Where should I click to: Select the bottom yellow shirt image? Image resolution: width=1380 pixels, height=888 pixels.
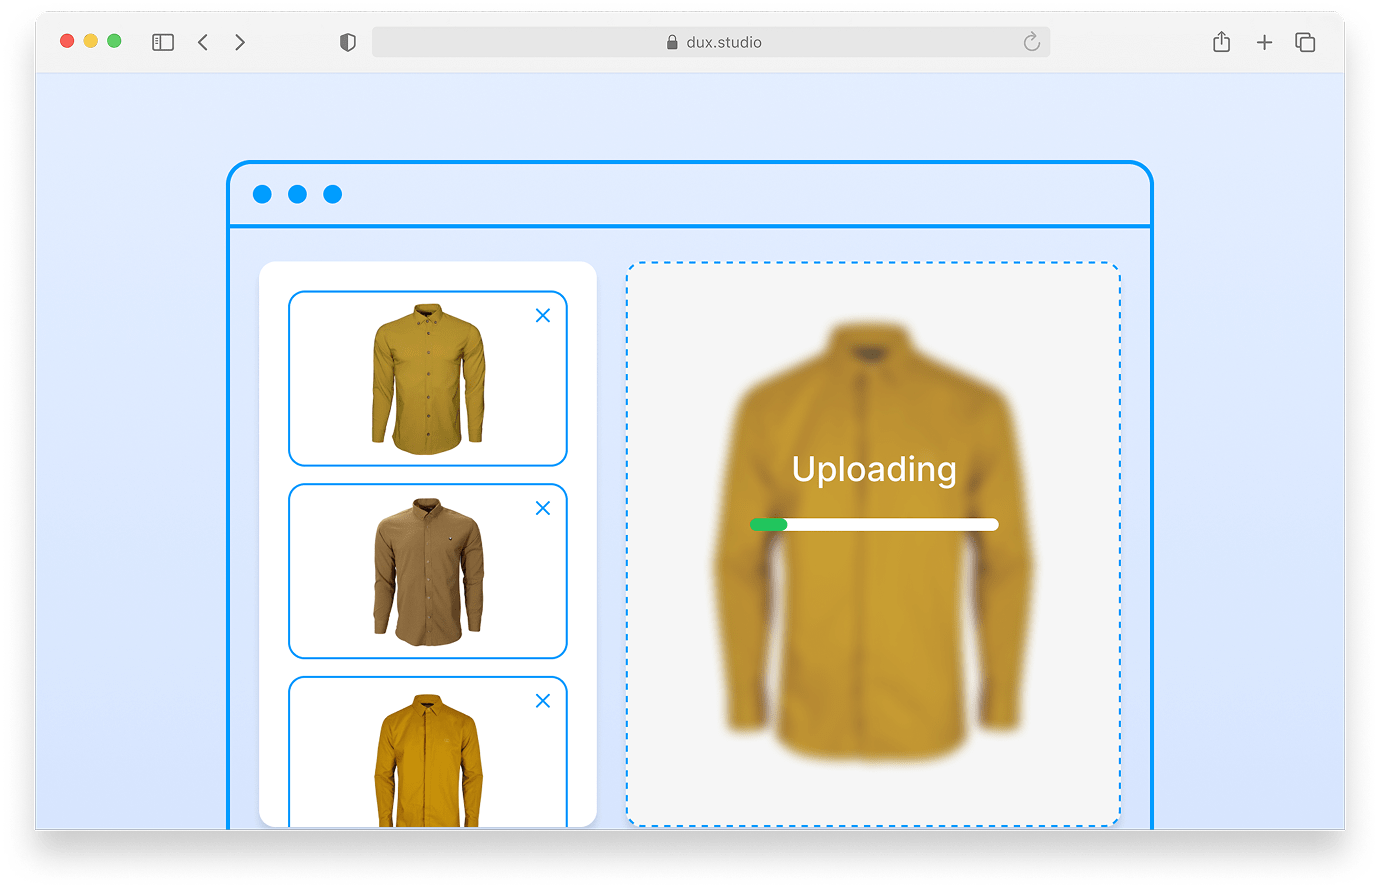point(428,758)
